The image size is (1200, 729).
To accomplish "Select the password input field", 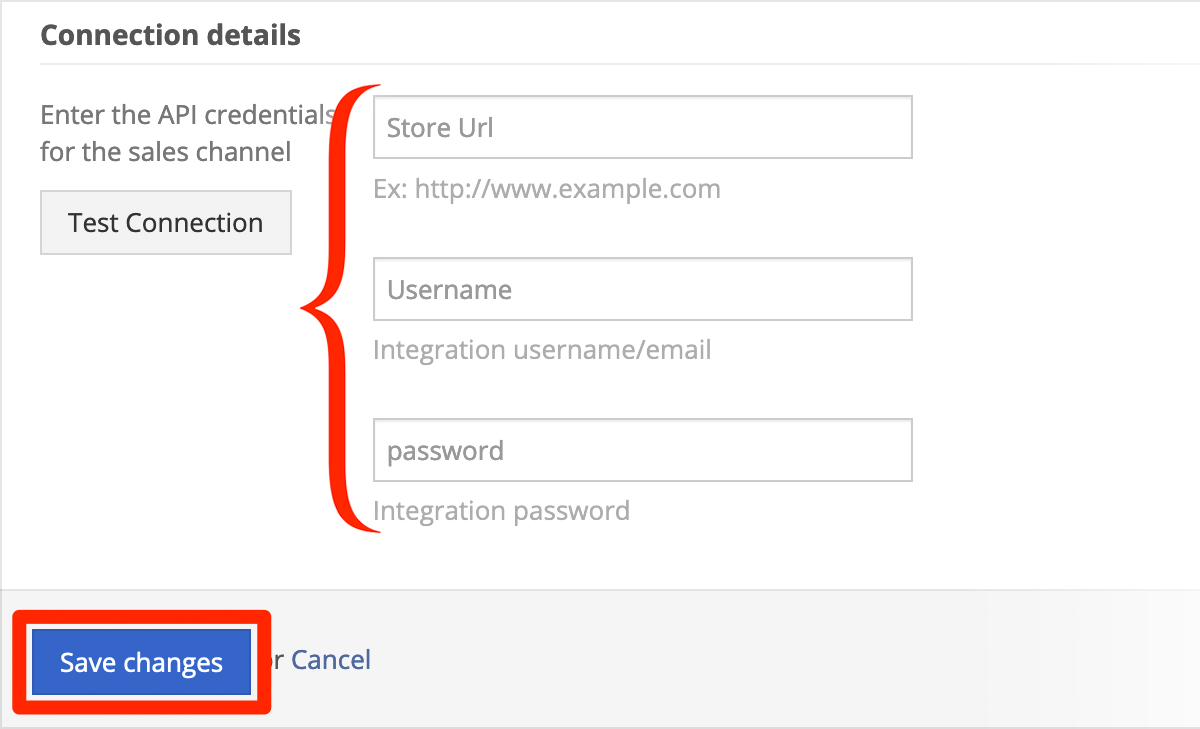I will 643,450.
